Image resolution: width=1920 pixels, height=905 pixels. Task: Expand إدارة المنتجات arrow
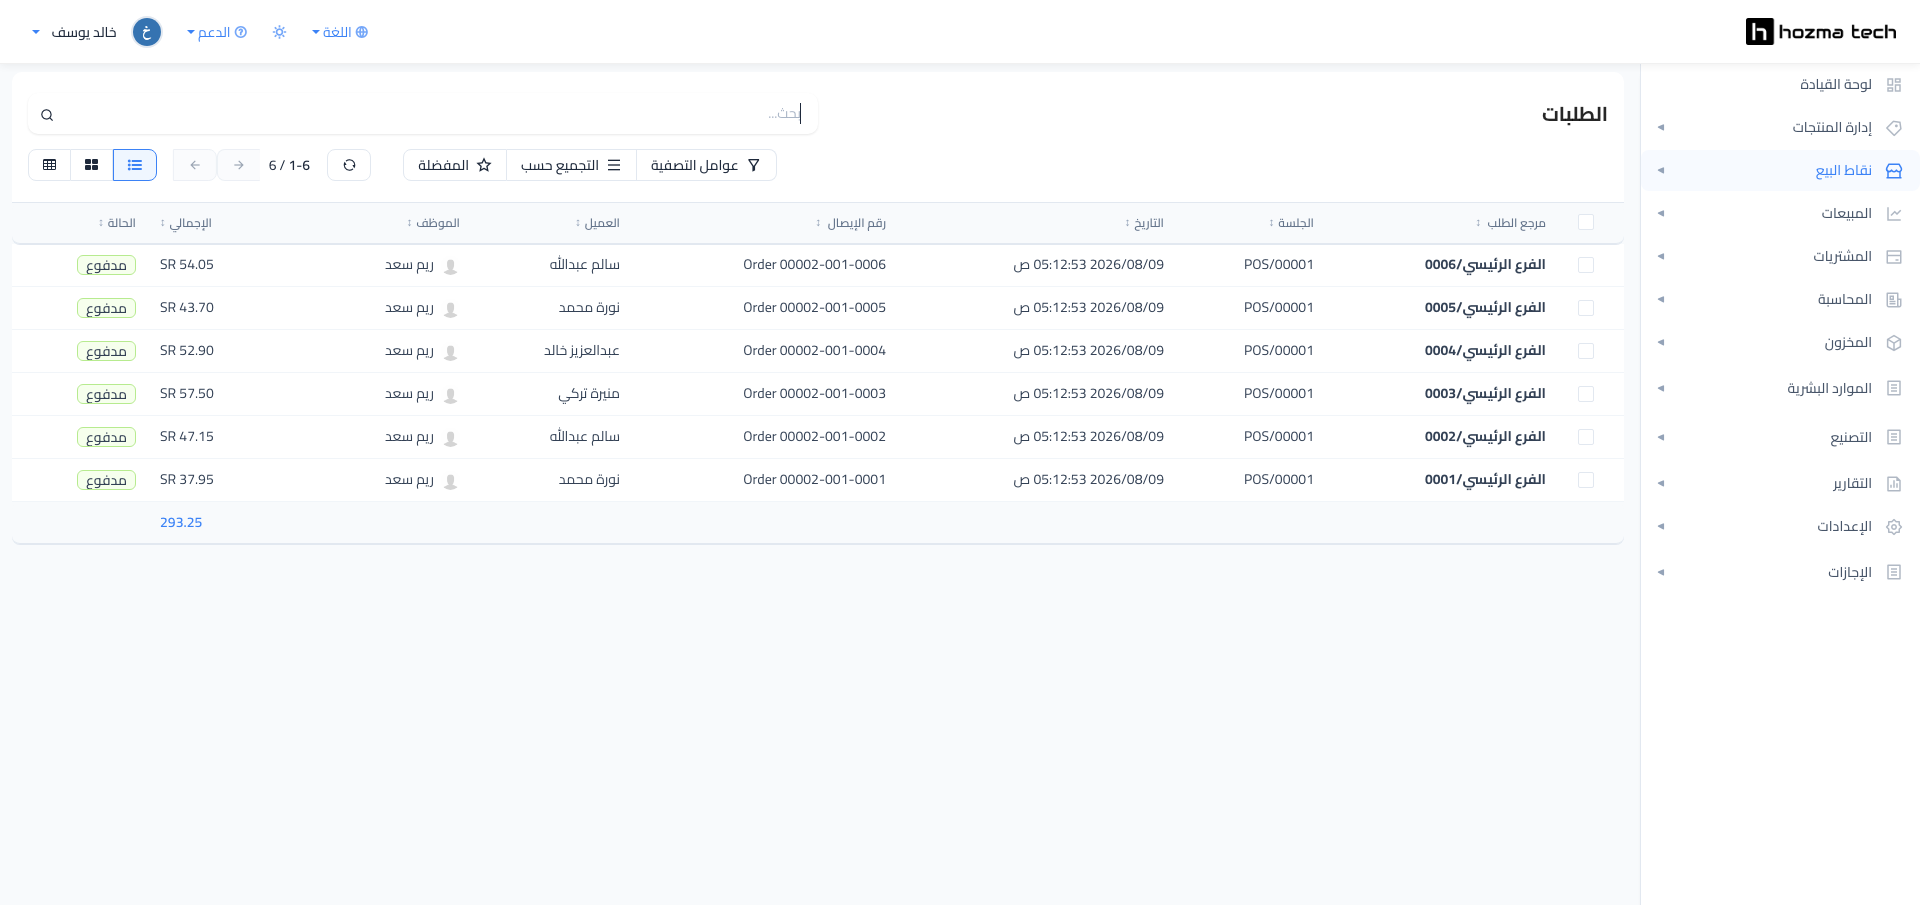click(x=1661, y=128)
